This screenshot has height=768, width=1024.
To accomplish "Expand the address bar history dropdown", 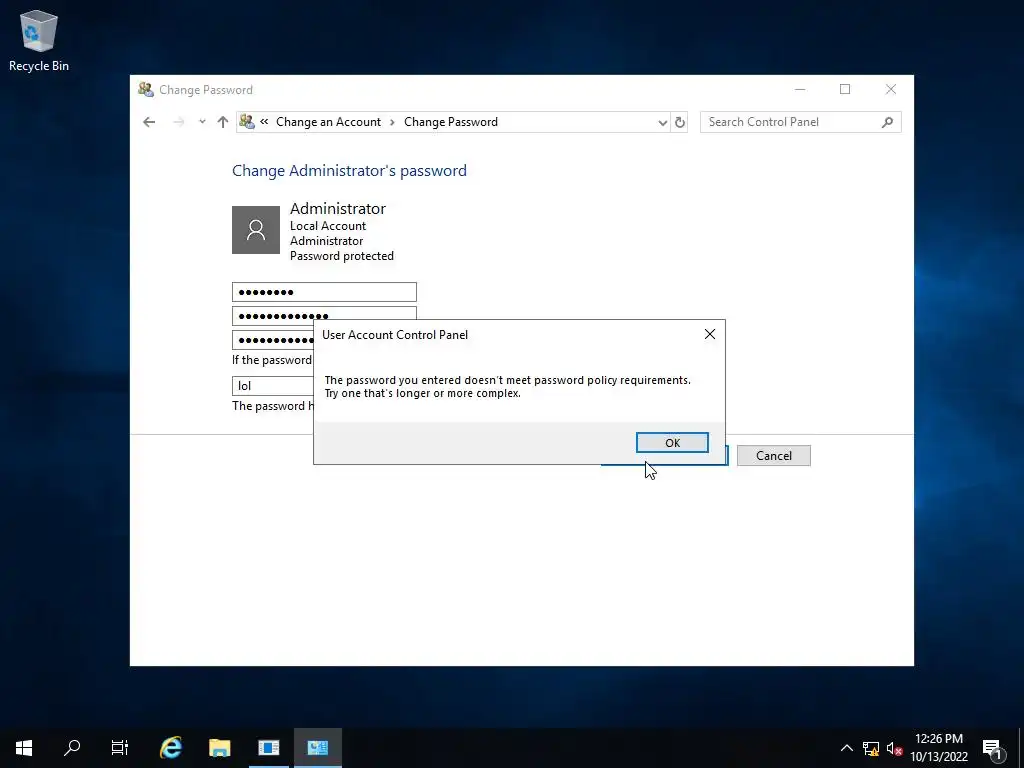I will pos(662,122).
